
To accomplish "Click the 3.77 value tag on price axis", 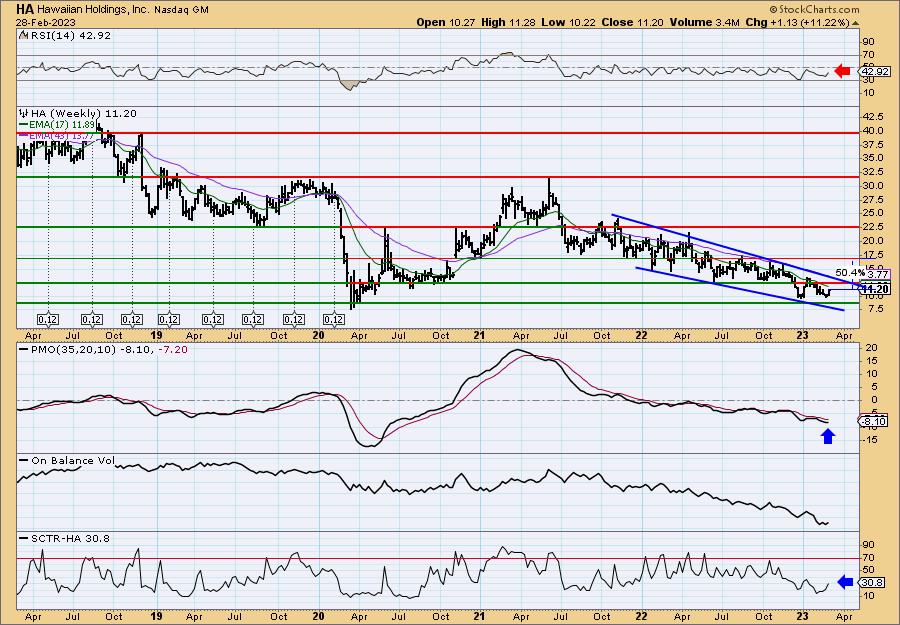I will [880, 274].
